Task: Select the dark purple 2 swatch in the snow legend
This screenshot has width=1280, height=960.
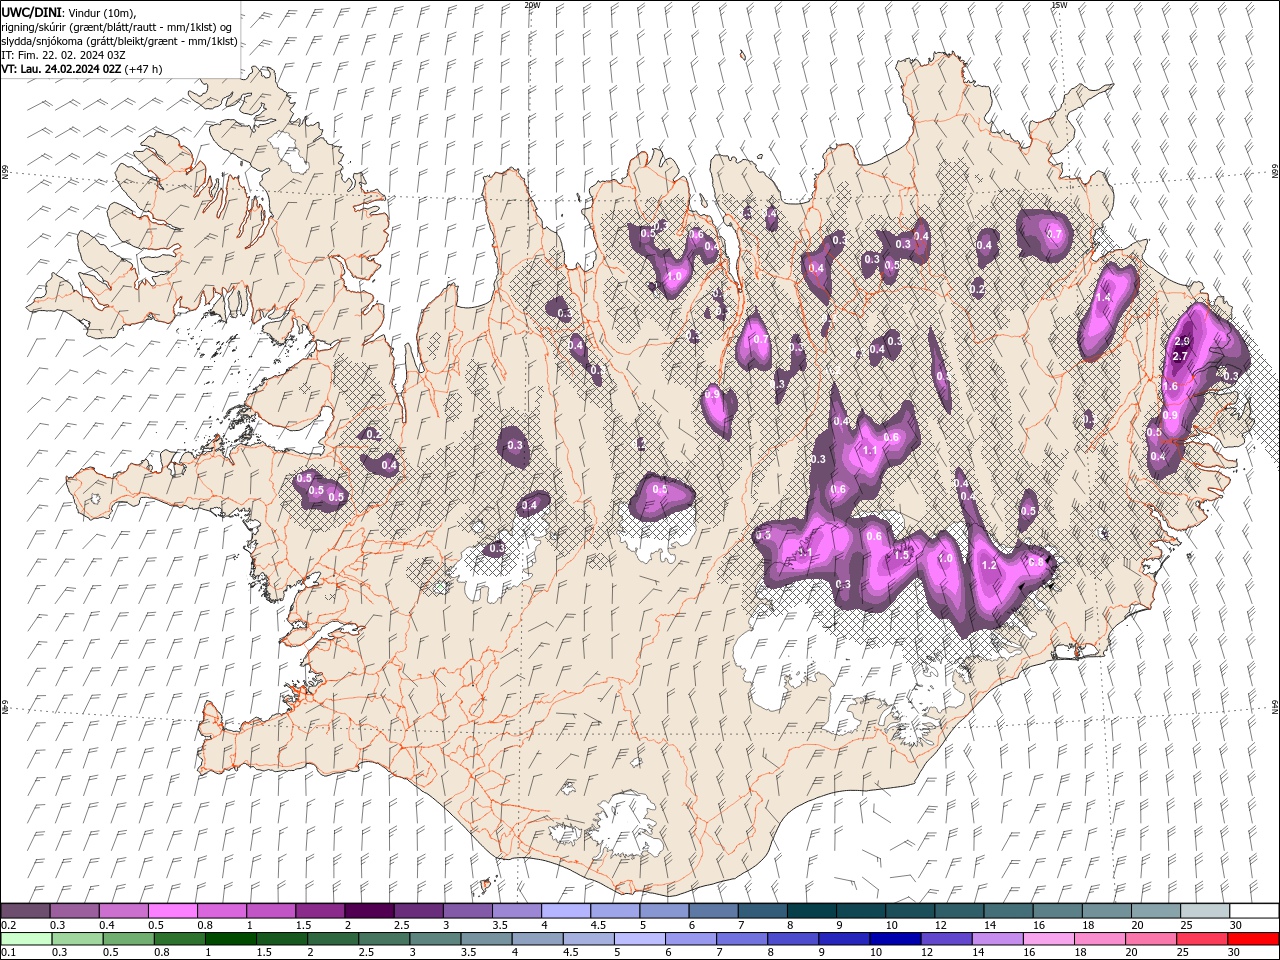Action: click(x=368, y=911)
